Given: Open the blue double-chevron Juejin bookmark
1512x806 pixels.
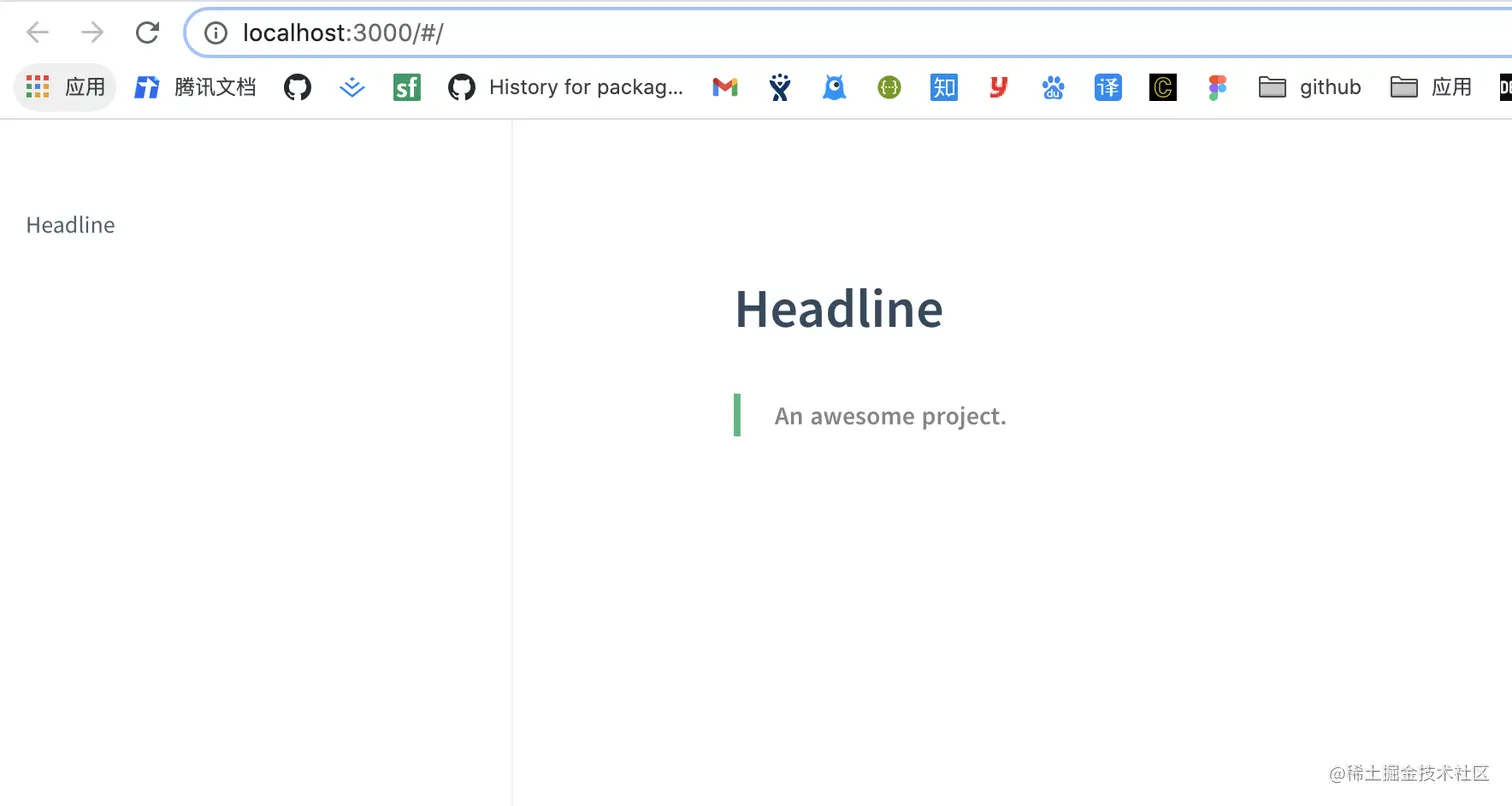Looking at the screenshot, I should [352, 87].
